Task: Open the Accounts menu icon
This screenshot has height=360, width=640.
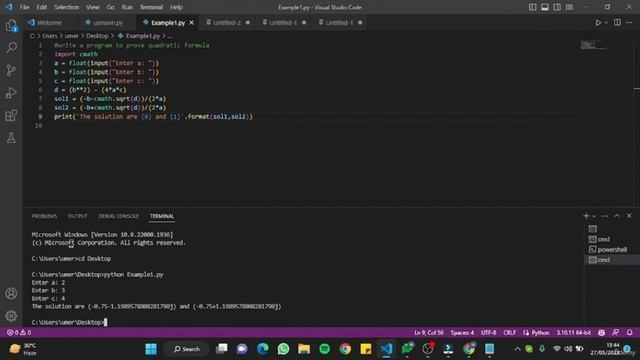Action: 11,293
